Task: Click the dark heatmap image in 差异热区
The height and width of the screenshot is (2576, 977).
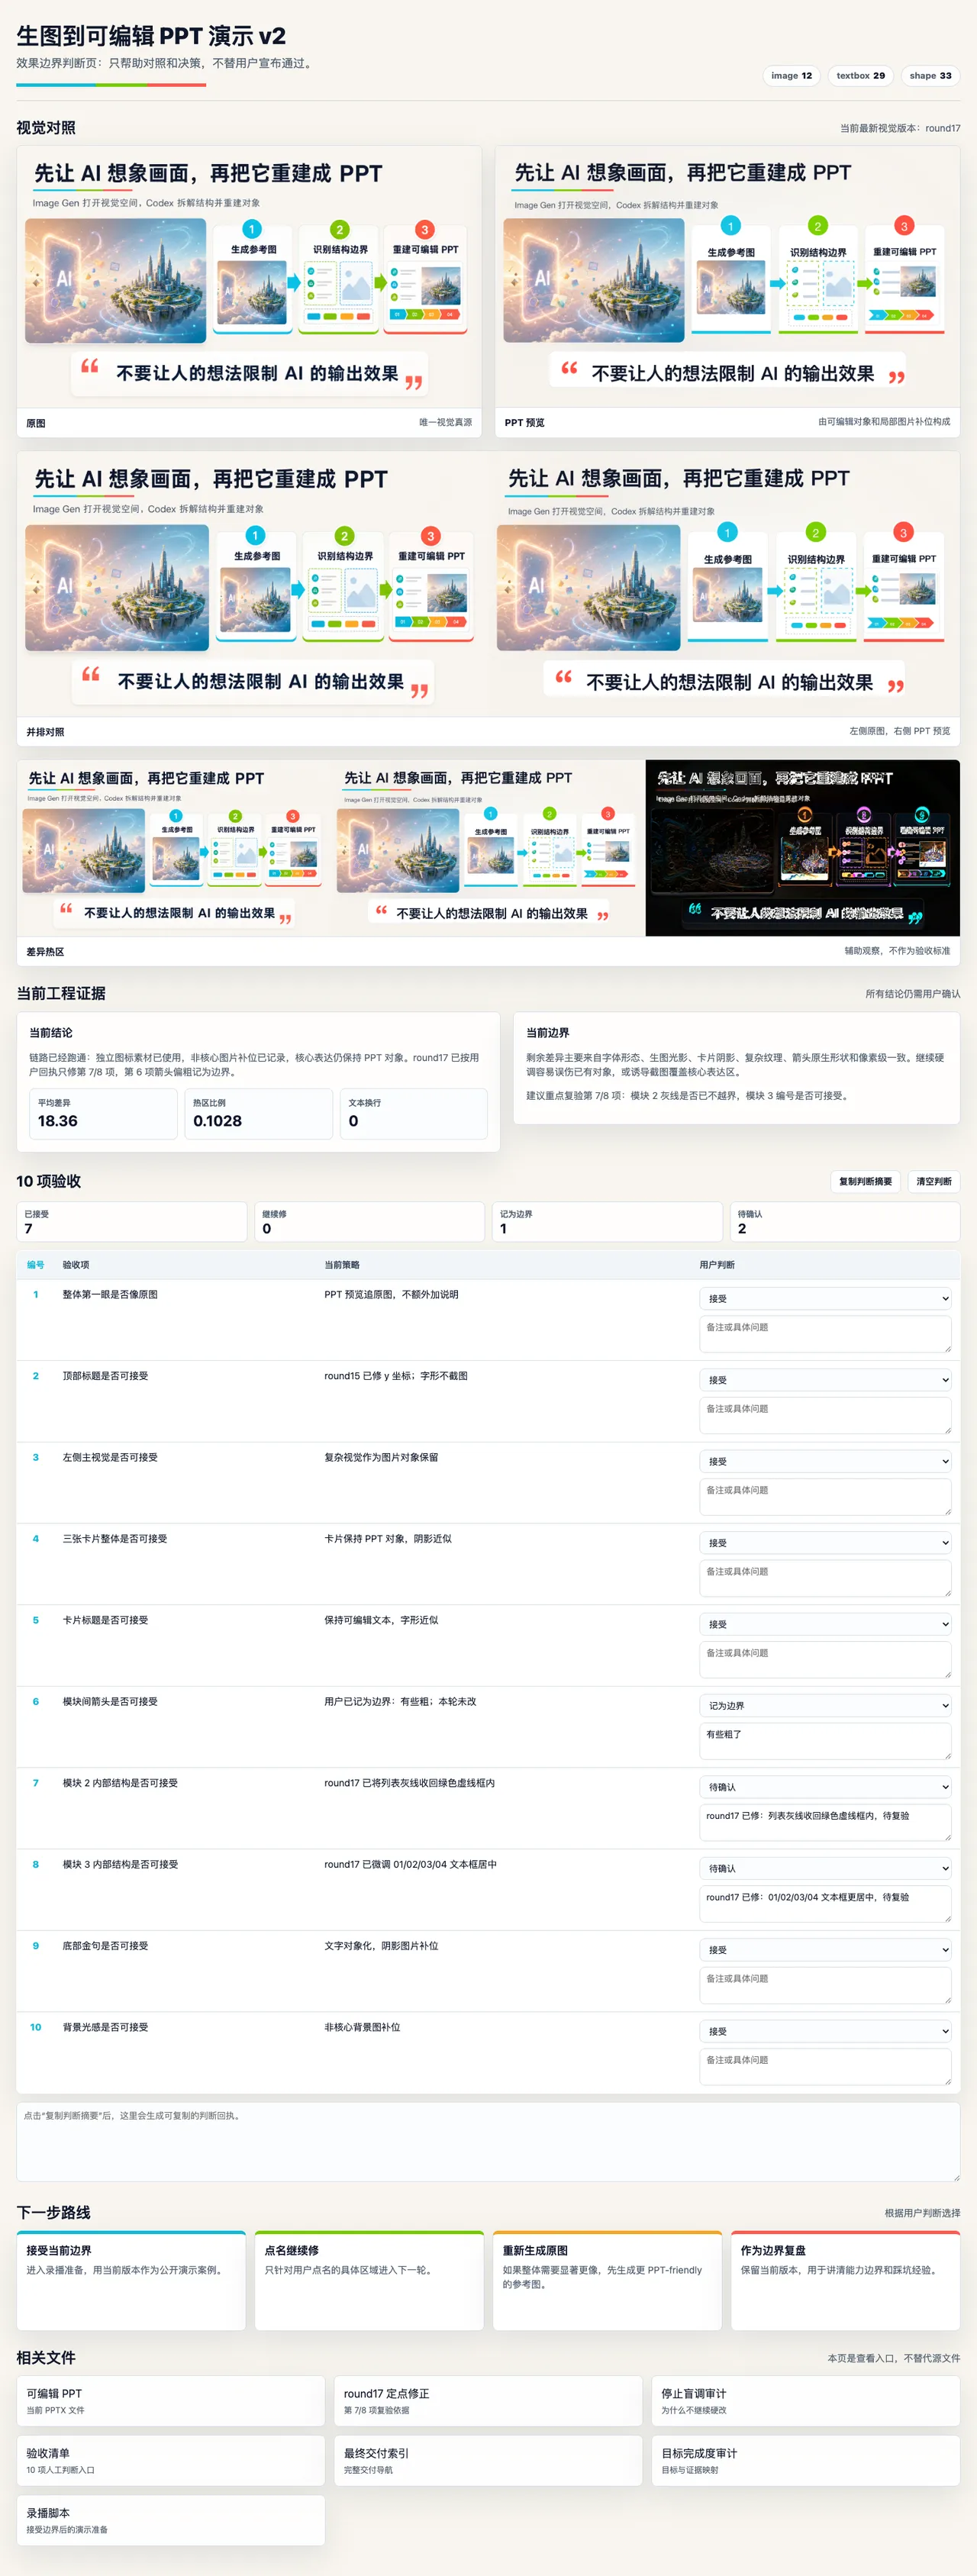Action: click(802, 848)
